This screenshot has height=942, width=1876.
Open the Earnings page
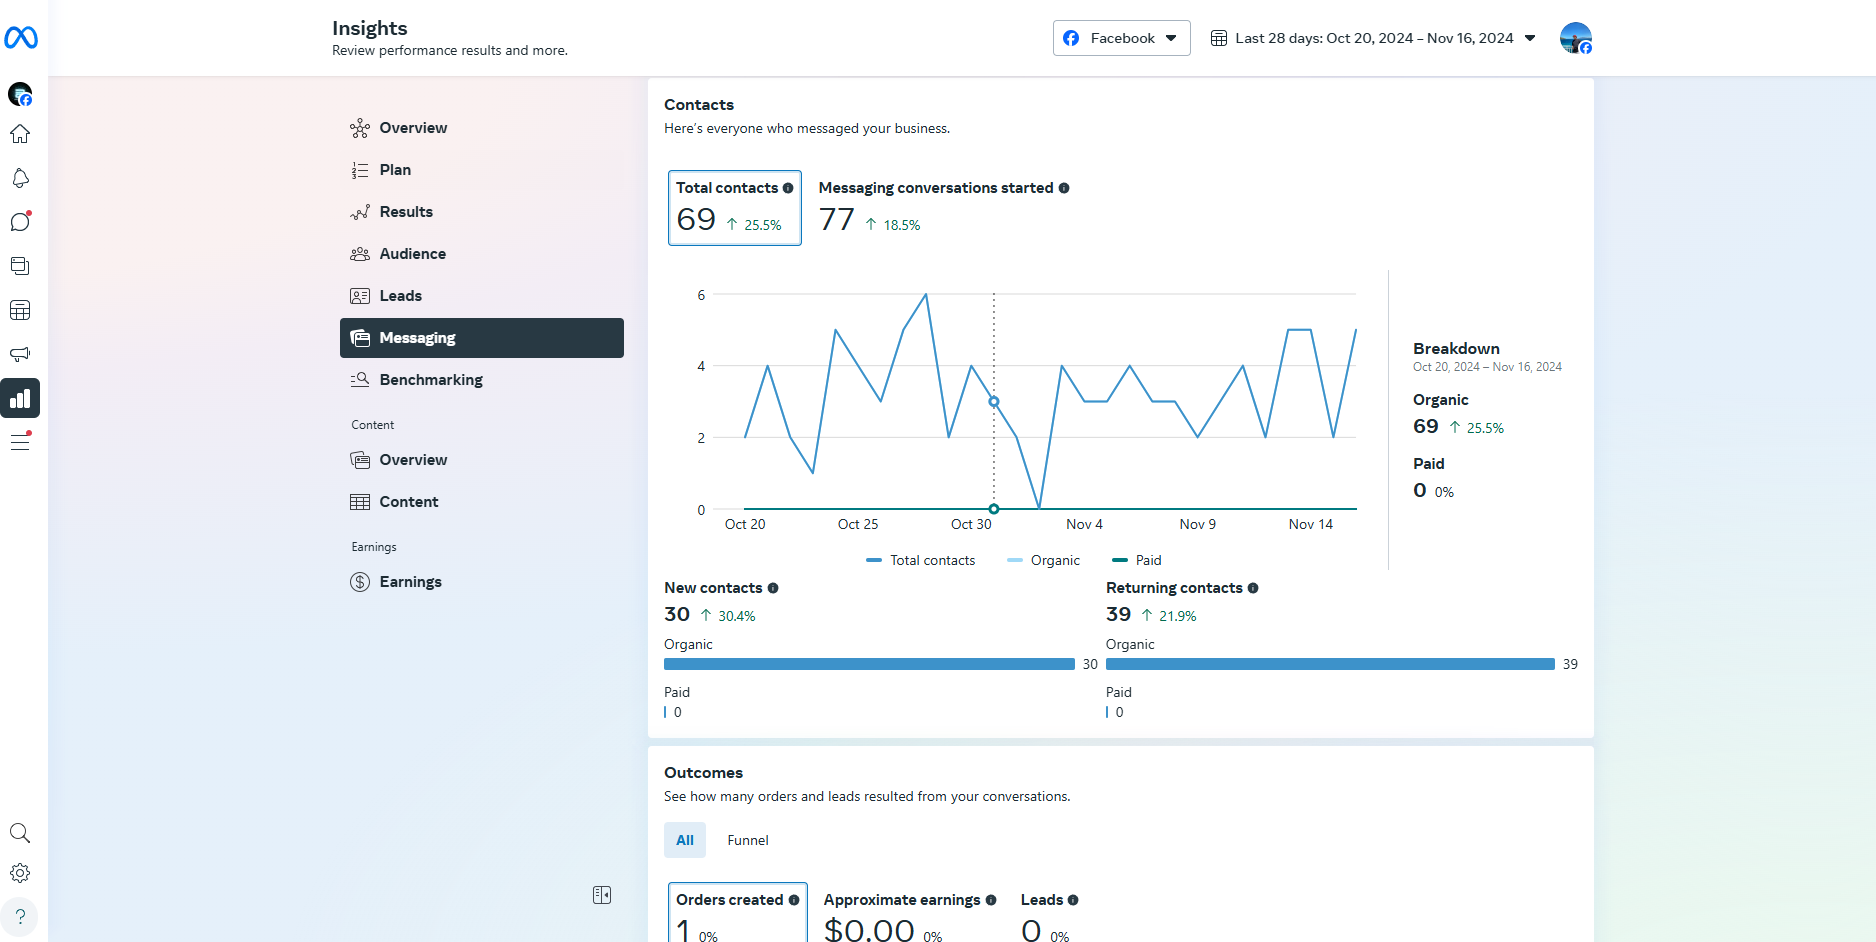coord(482,582)
